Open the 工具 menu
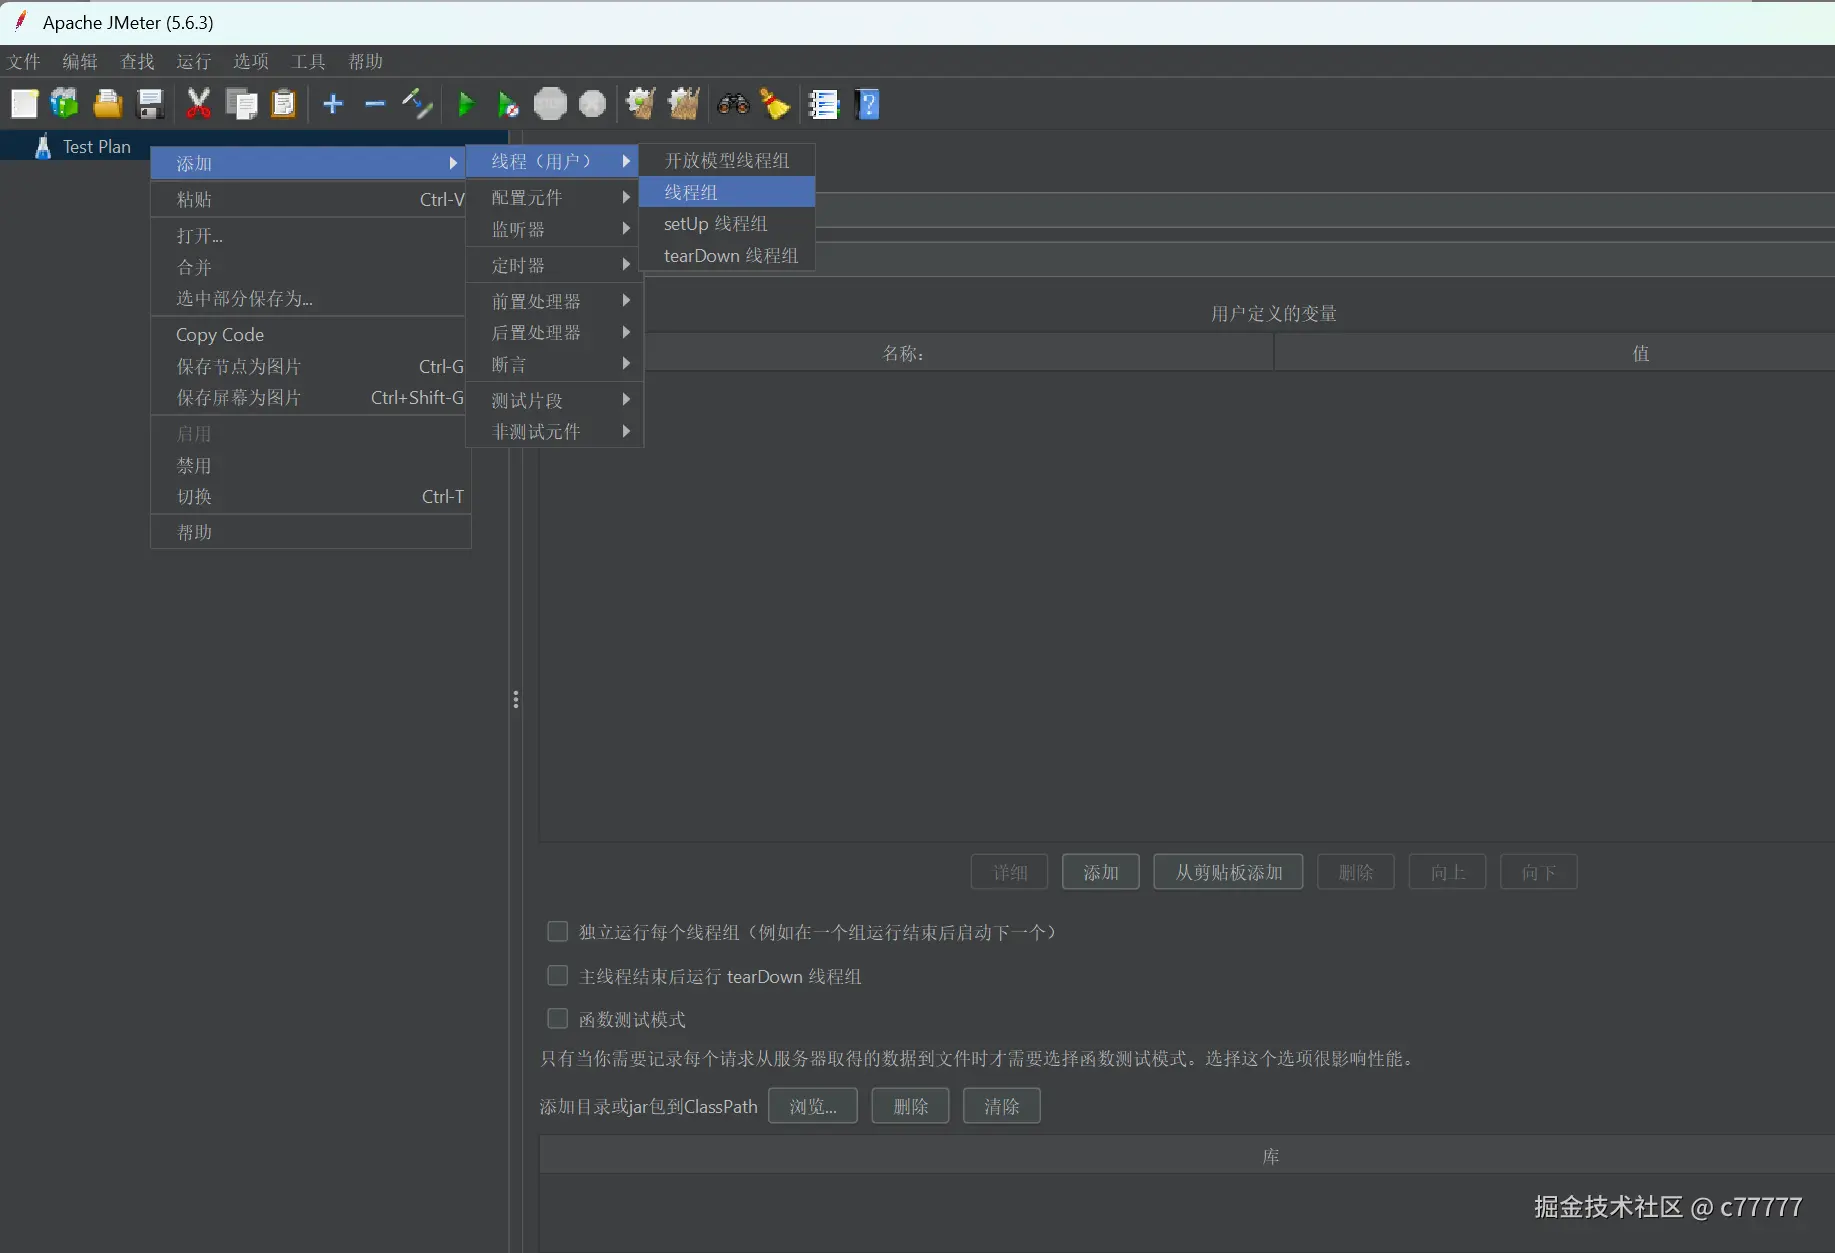 coord(308,62)
